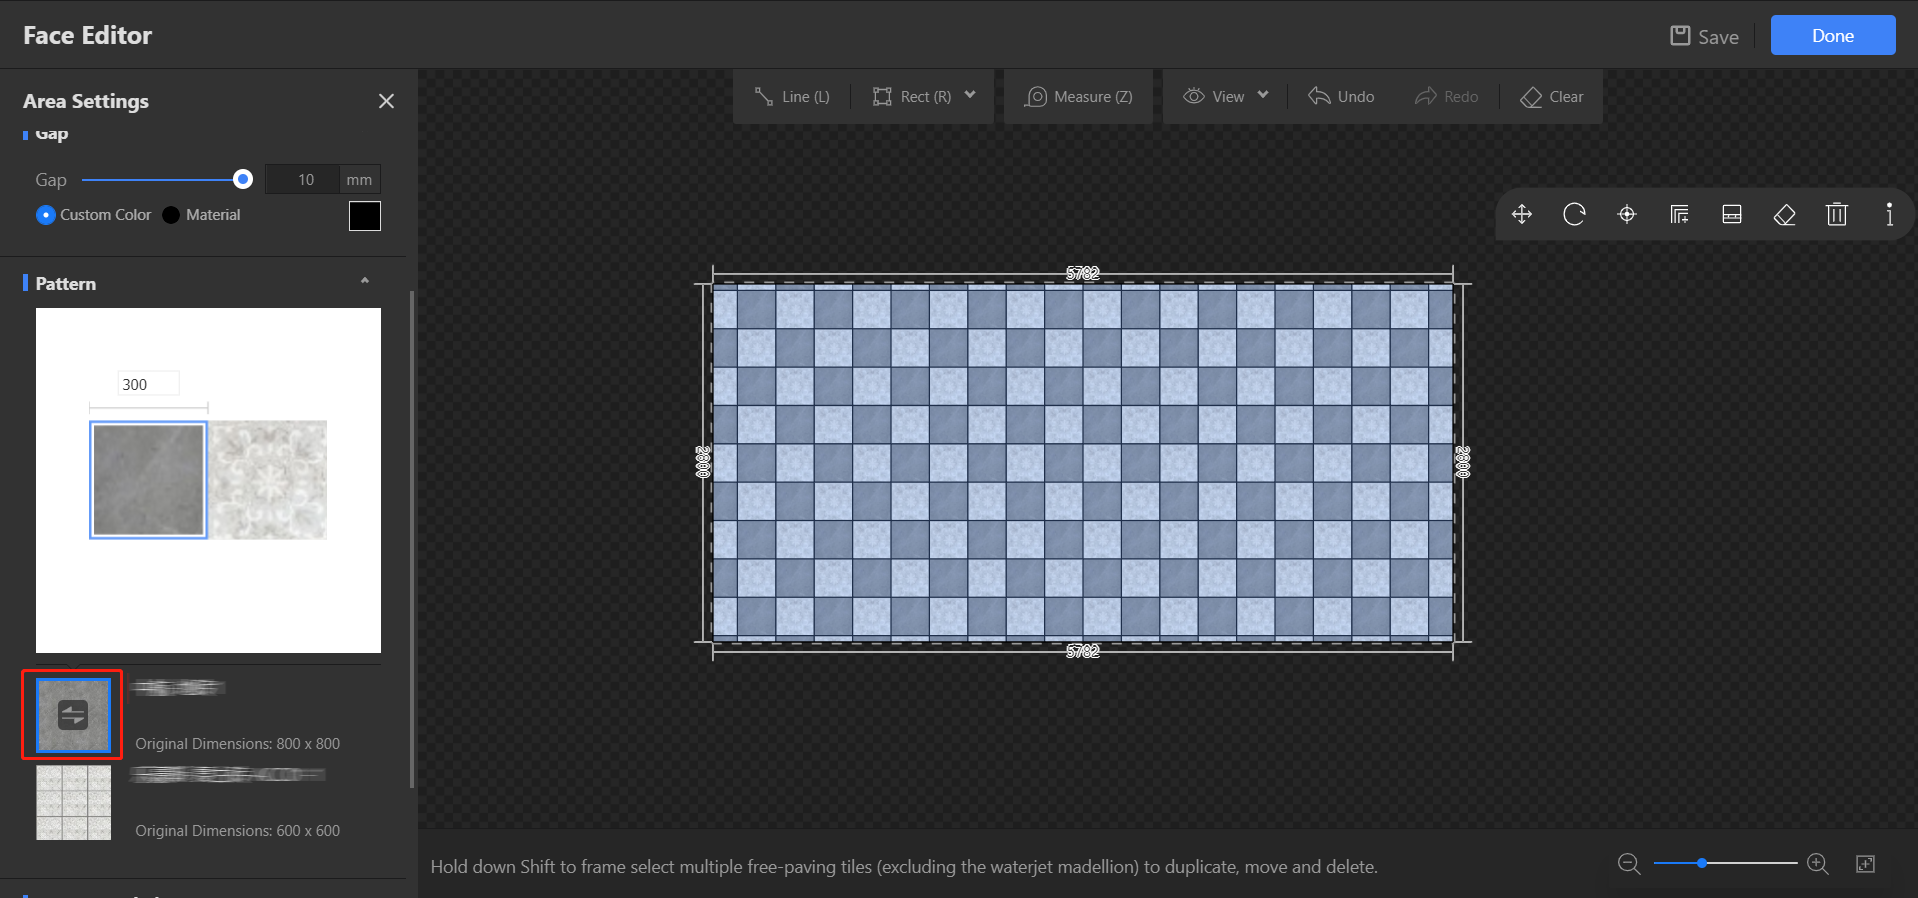Click the fit-to-screen icon
This screenshot has width=1918, height=898.
click(x=1865, y=864)
